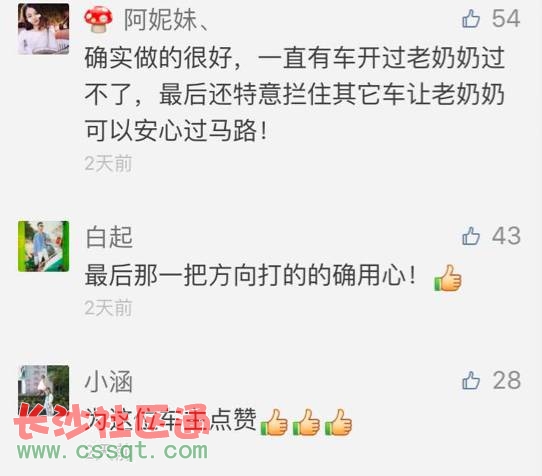Click the red mushroom badge icon
This screenshot has height=476, width=542.
(x=99, y=20)
